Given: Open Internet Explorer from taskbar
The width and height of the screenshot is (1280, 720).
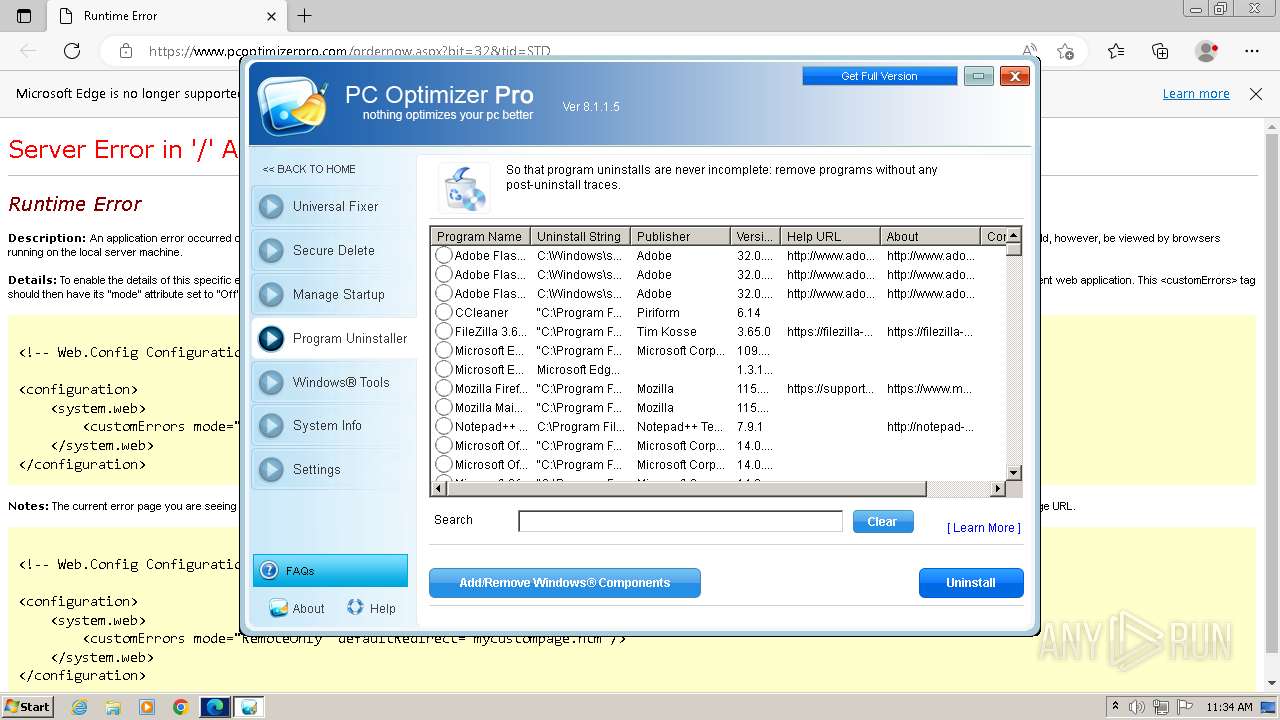Looking at the screenshot, I should pos(80,707).
